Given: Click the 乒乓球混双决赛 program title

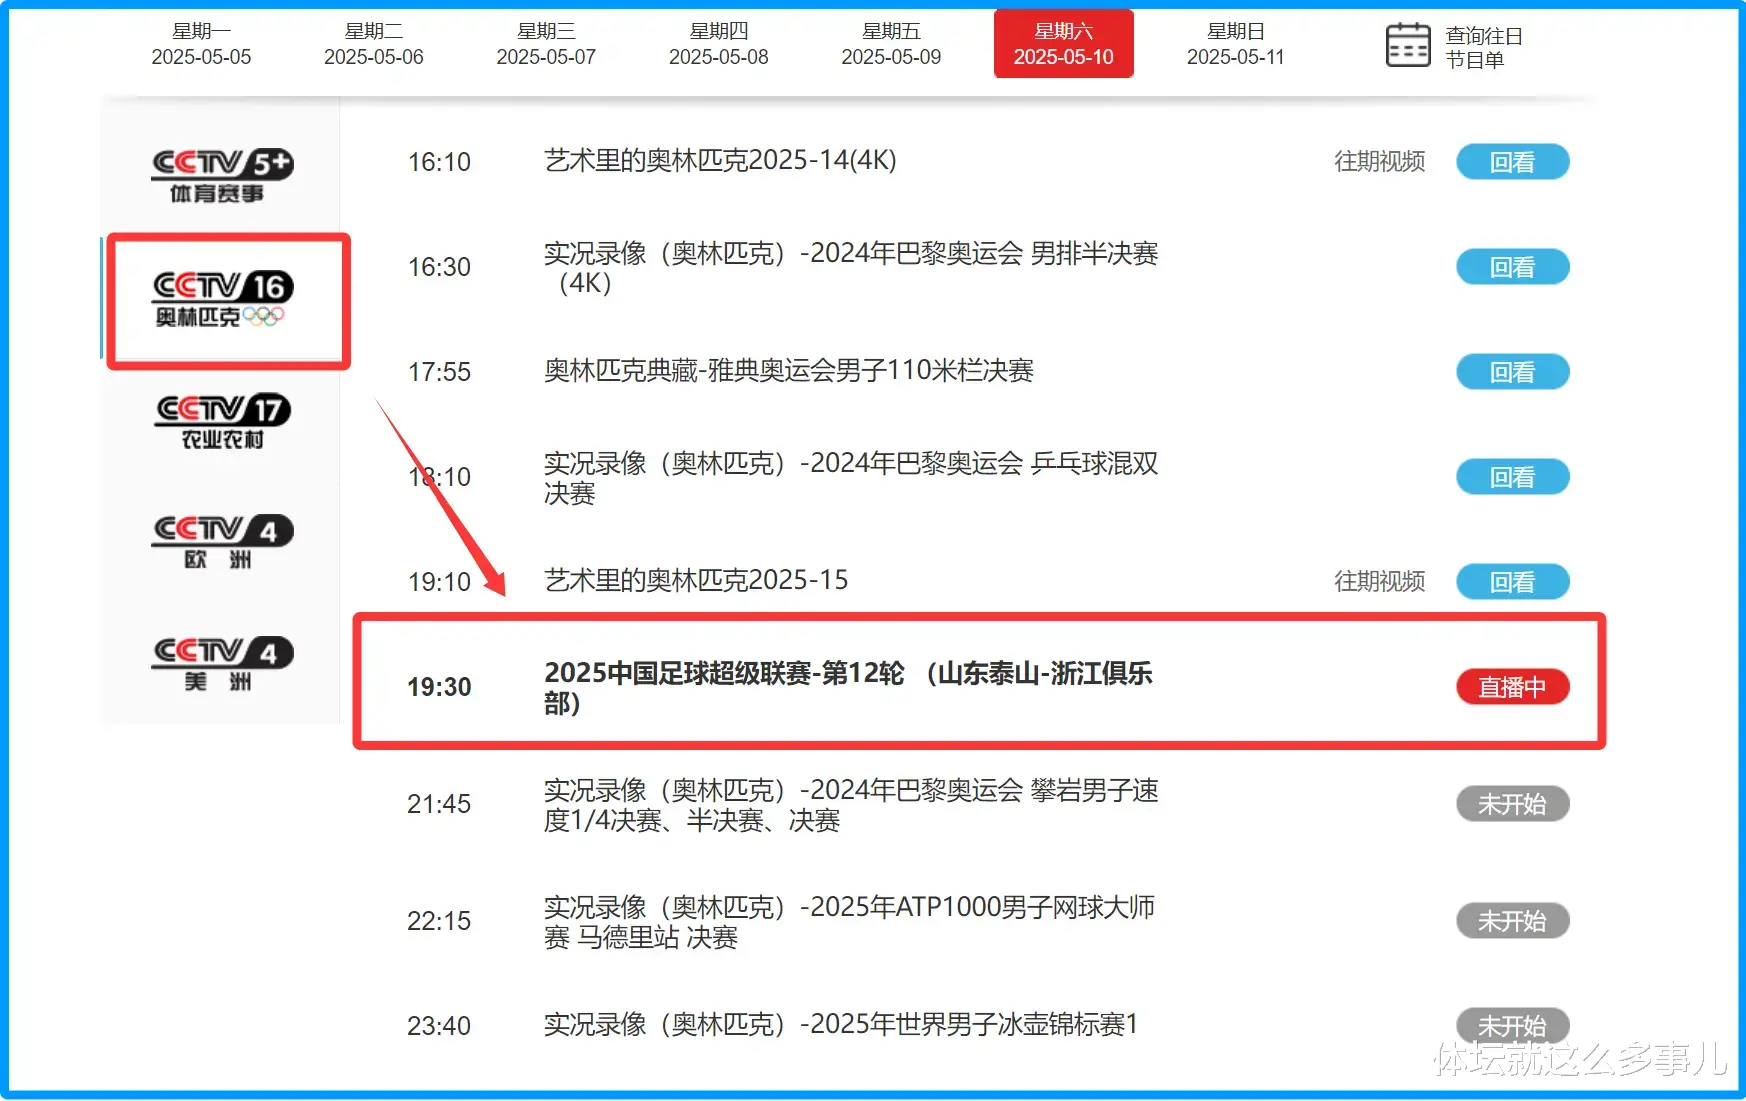Looking at the screenshot, I should pos(851,478).
